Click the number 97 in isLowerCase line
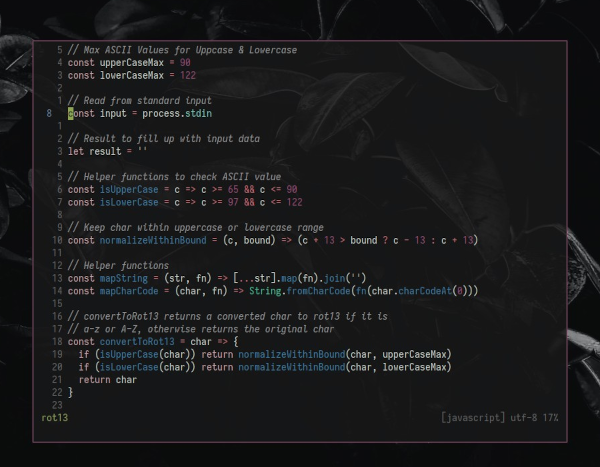 click(233, 202)
